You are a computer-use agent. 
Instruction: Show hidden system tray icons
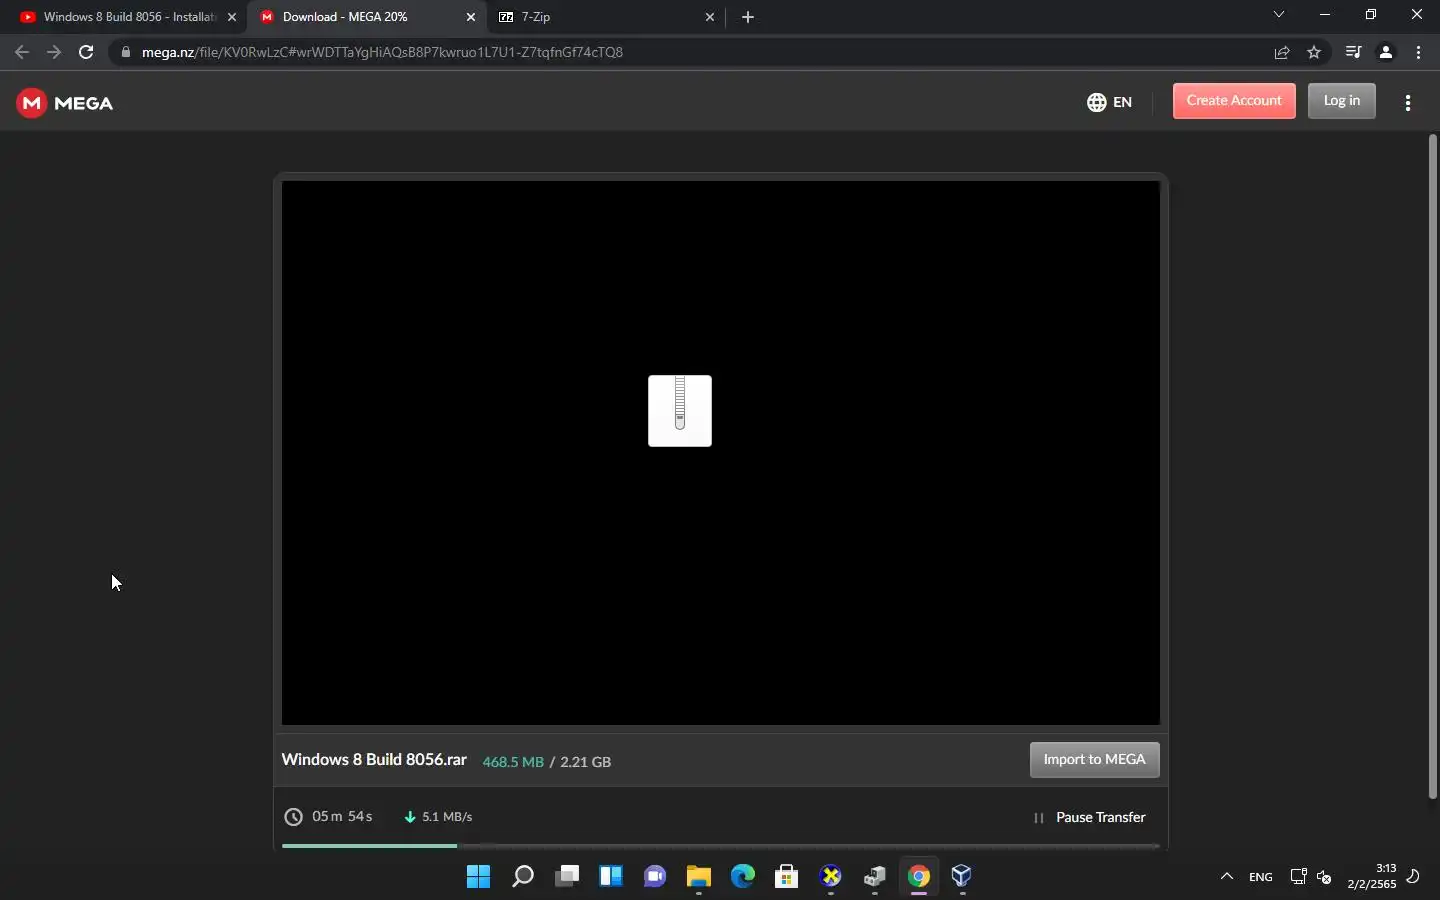[1227, 877]
